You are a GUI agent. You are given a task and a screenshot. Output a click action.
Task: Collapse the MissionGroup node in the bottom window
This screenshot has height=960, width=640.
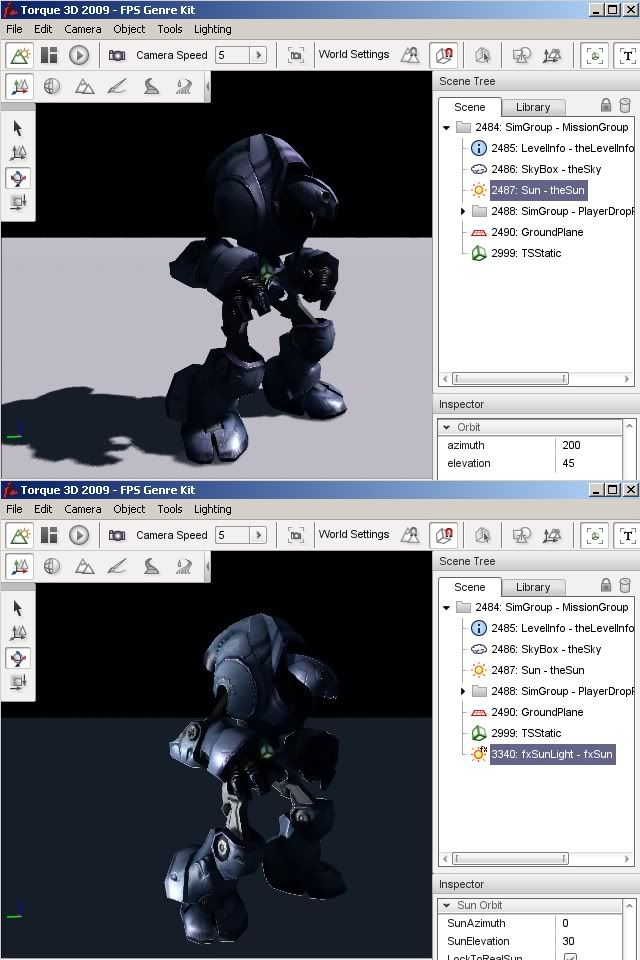(447, 607)
